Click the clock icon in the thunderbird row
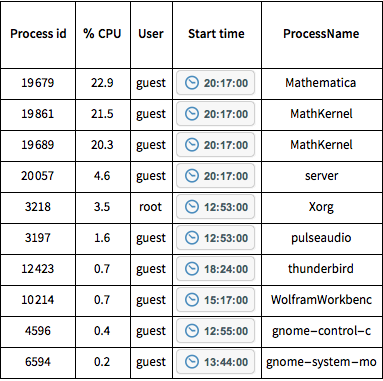This screenshot has height=381, width=383. pos(192,269)
